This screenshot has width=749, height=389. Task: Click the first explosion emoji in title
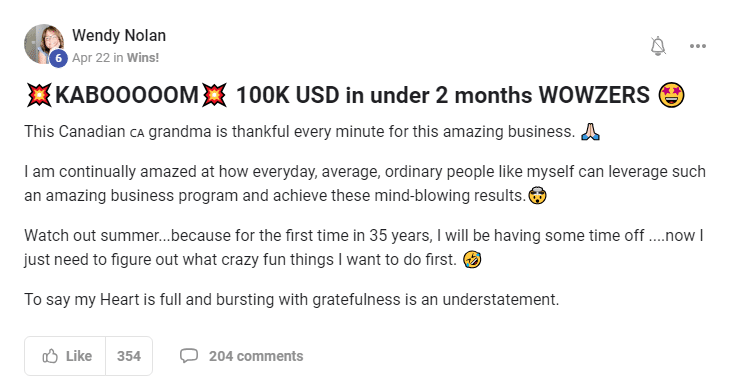39,95
